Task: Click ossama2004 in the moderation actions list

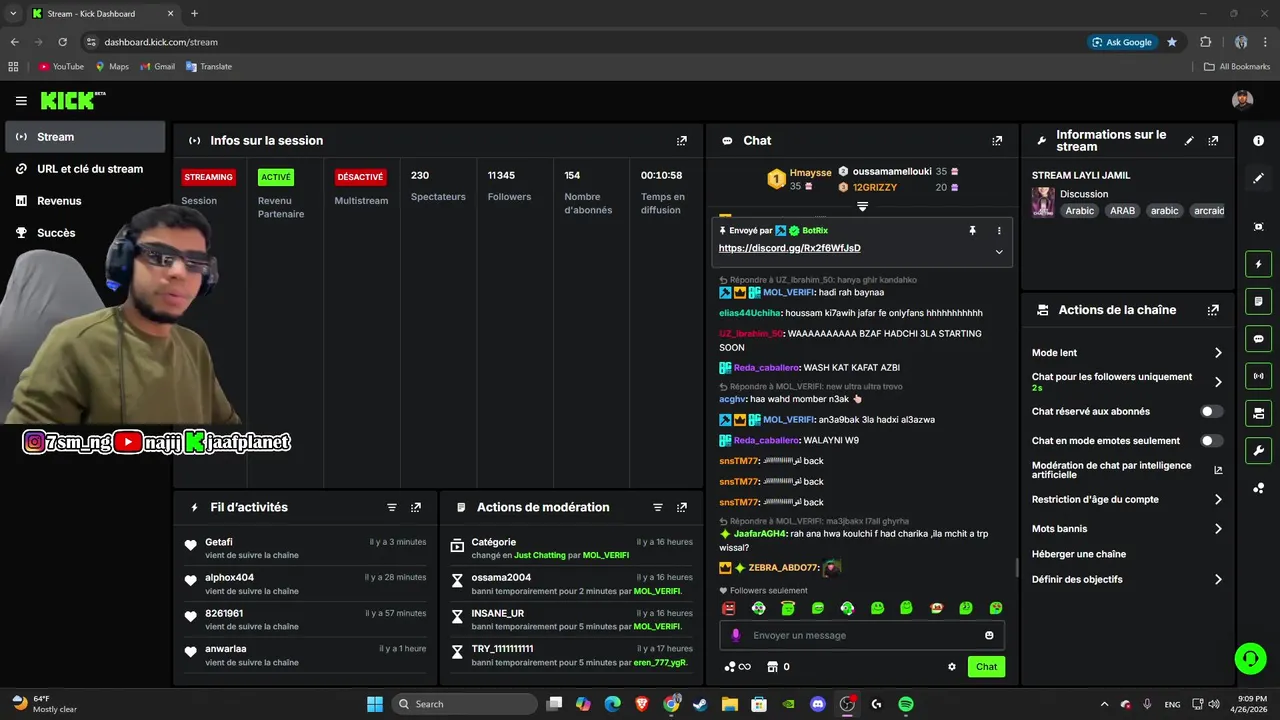Action: (x=501, y=578)
